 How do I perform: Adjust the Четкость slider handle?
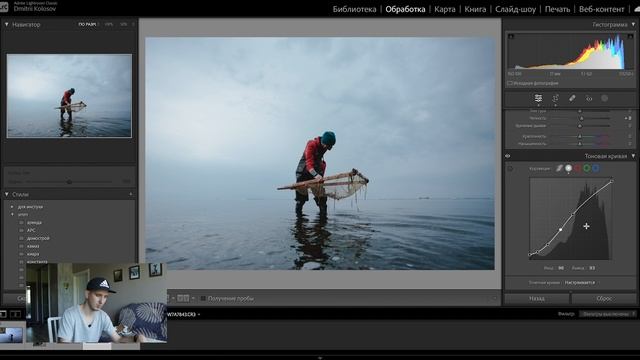click(x=581, y=118)
